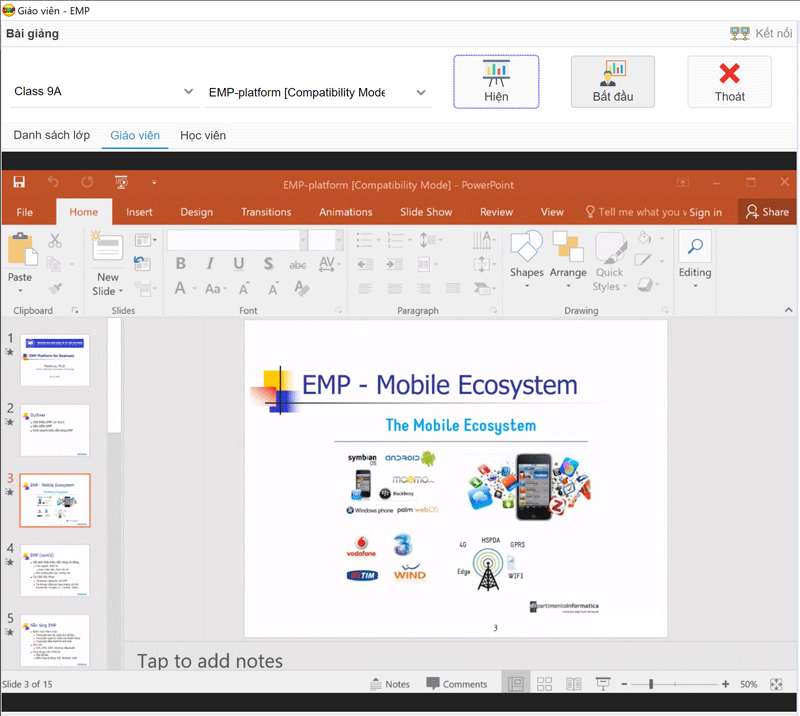
Task: Toggle Align Left paragraph button
Action: coord(365,289)
